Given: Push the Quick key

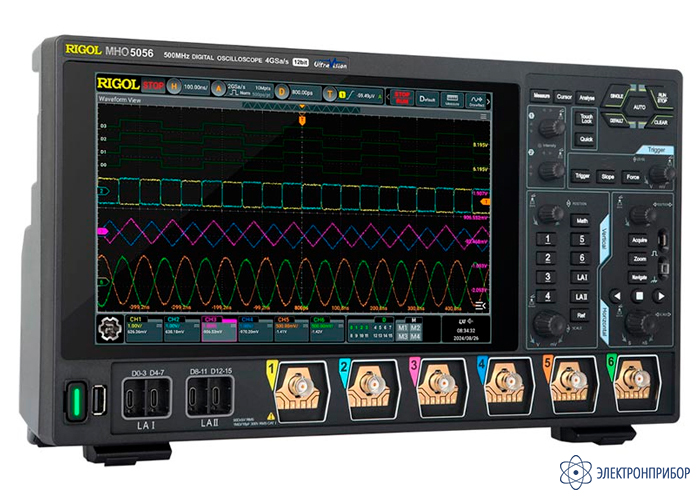Looking at the screenshot, I should [586, 139].
